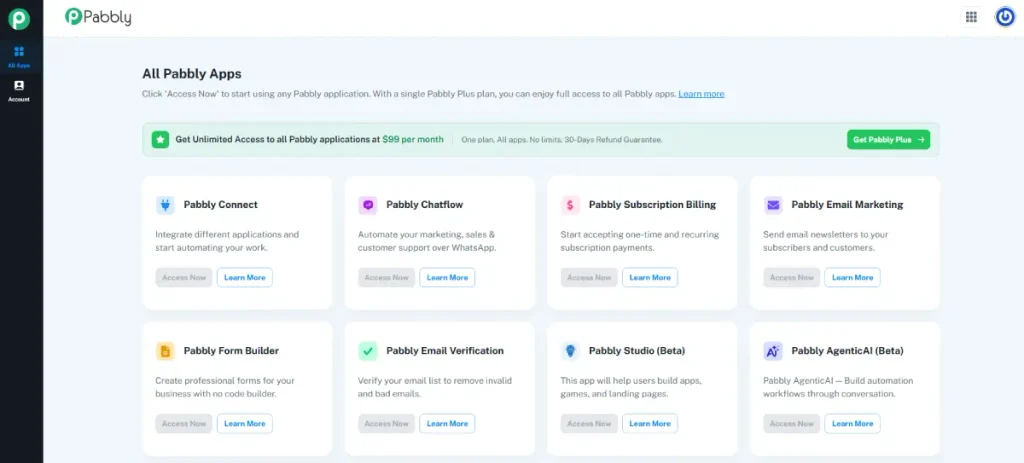
Task: Click Learn More for Pabbly Studio
Action: pos(650,424)
